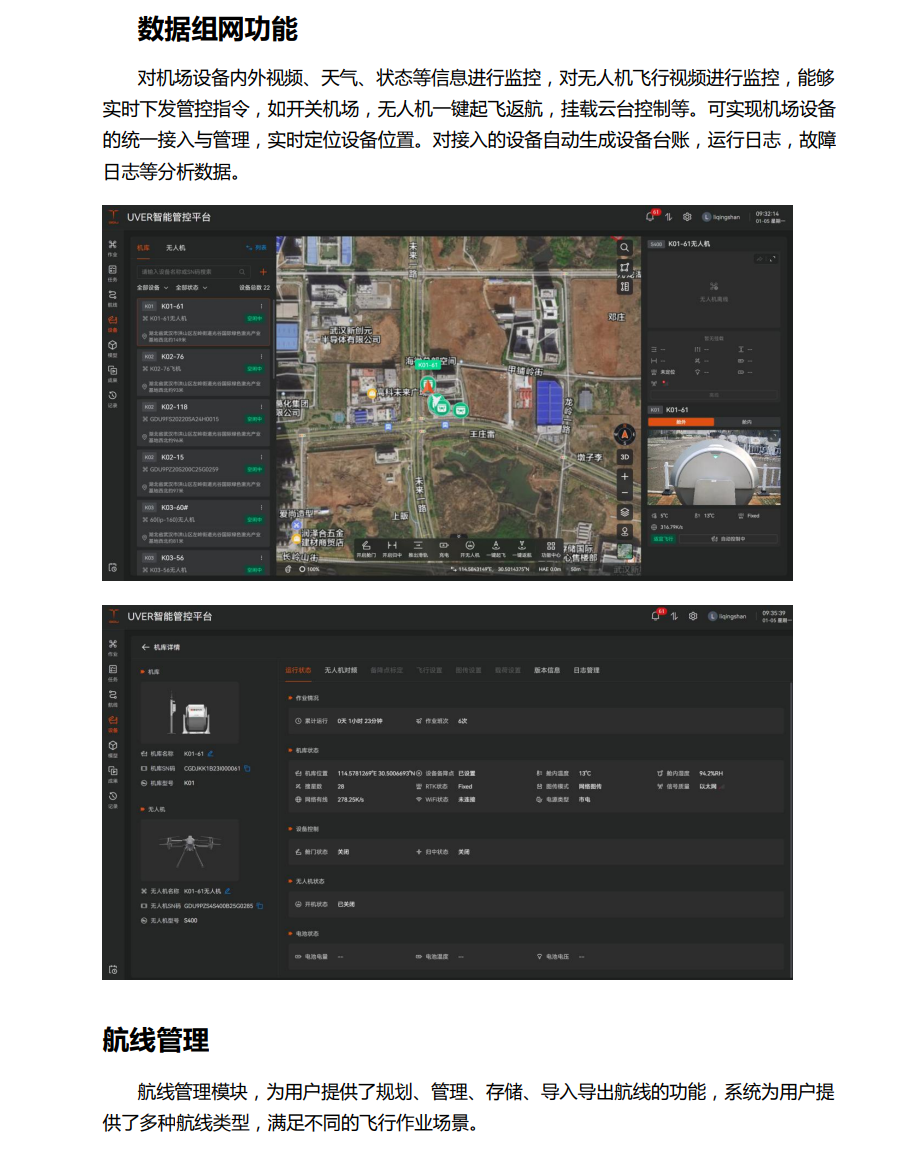This screenshot has height=1161, width=914.
Task: Copy the 机库SN码 with copy icon
Action: point(247,768)
